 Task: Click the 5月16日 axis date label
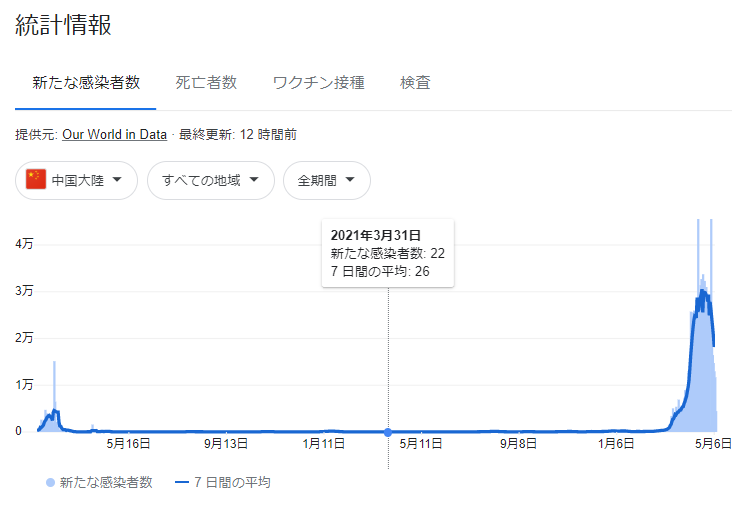(128, 444)
